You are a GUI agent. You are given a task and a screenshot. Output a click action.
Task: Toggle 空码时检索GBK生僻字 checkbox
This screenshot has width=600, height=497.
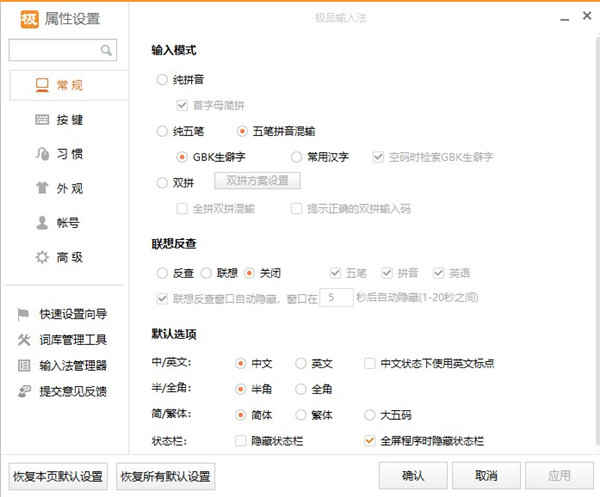(378, 157)
